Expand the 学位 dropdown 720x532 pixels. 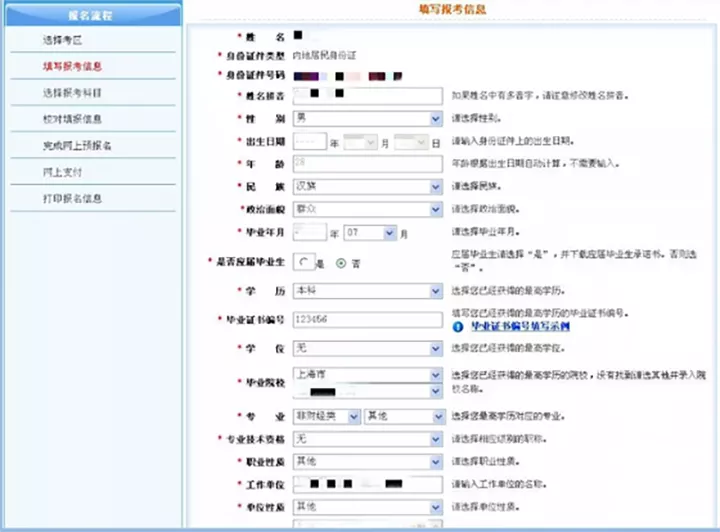435,349
